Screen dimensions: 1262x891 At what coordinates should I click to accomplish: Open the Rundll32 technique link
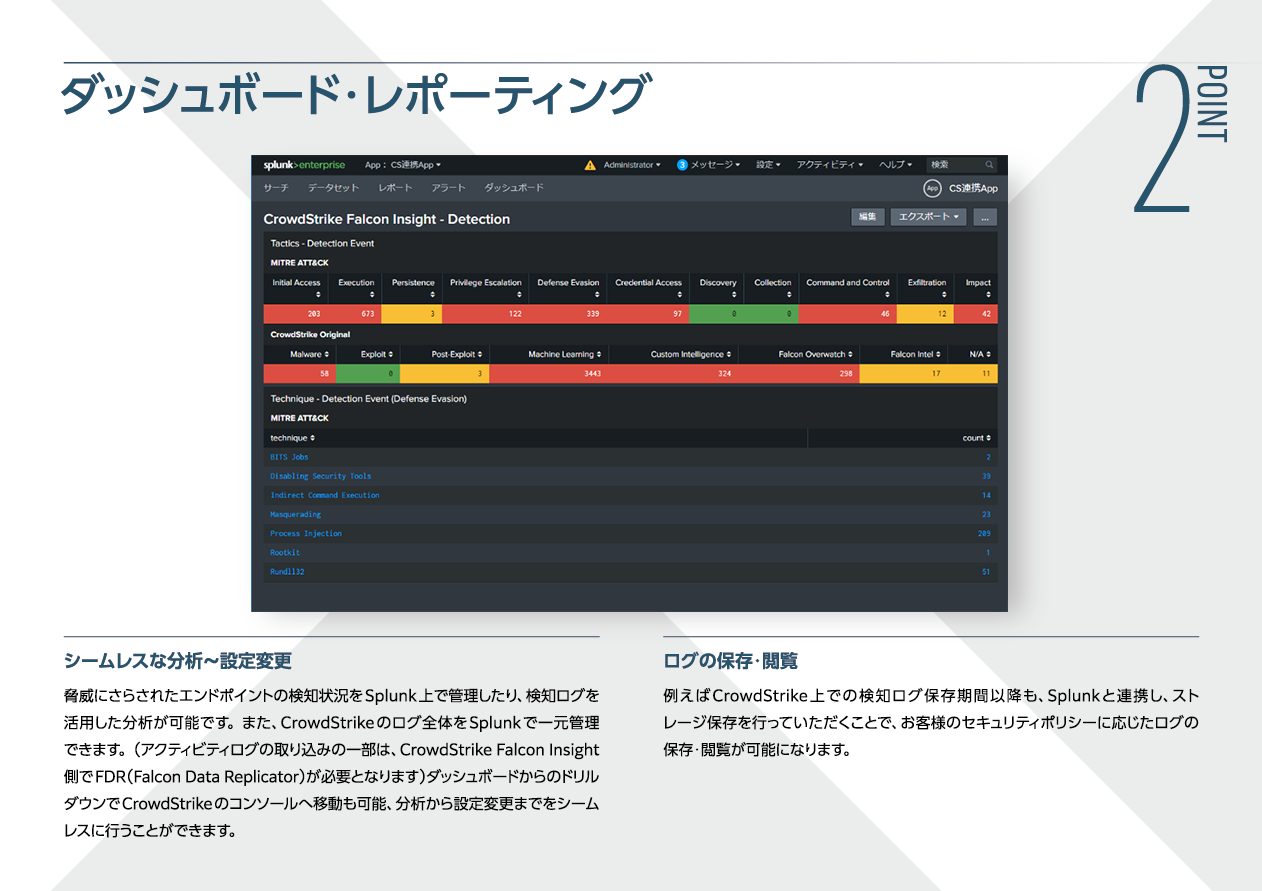point(287,572)
